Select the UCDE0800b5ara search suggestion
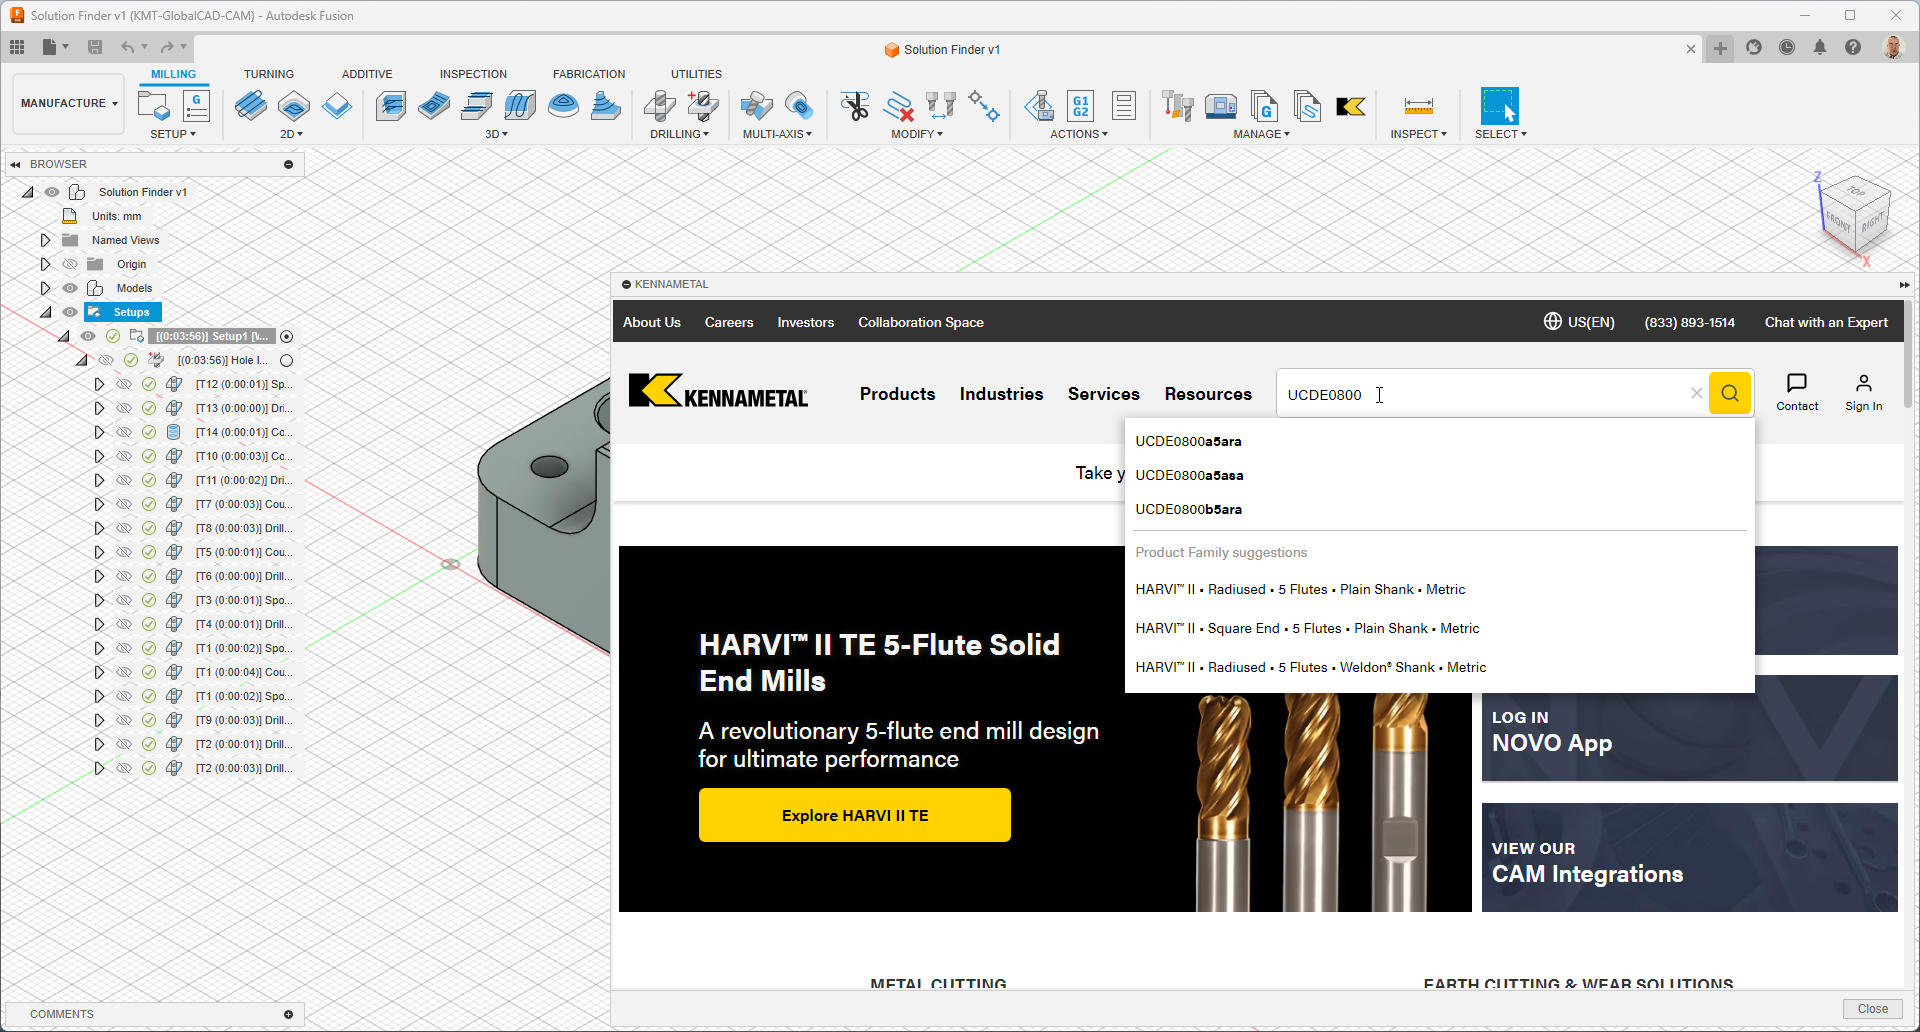Screen dimensions: 1920x1032 1188,509
